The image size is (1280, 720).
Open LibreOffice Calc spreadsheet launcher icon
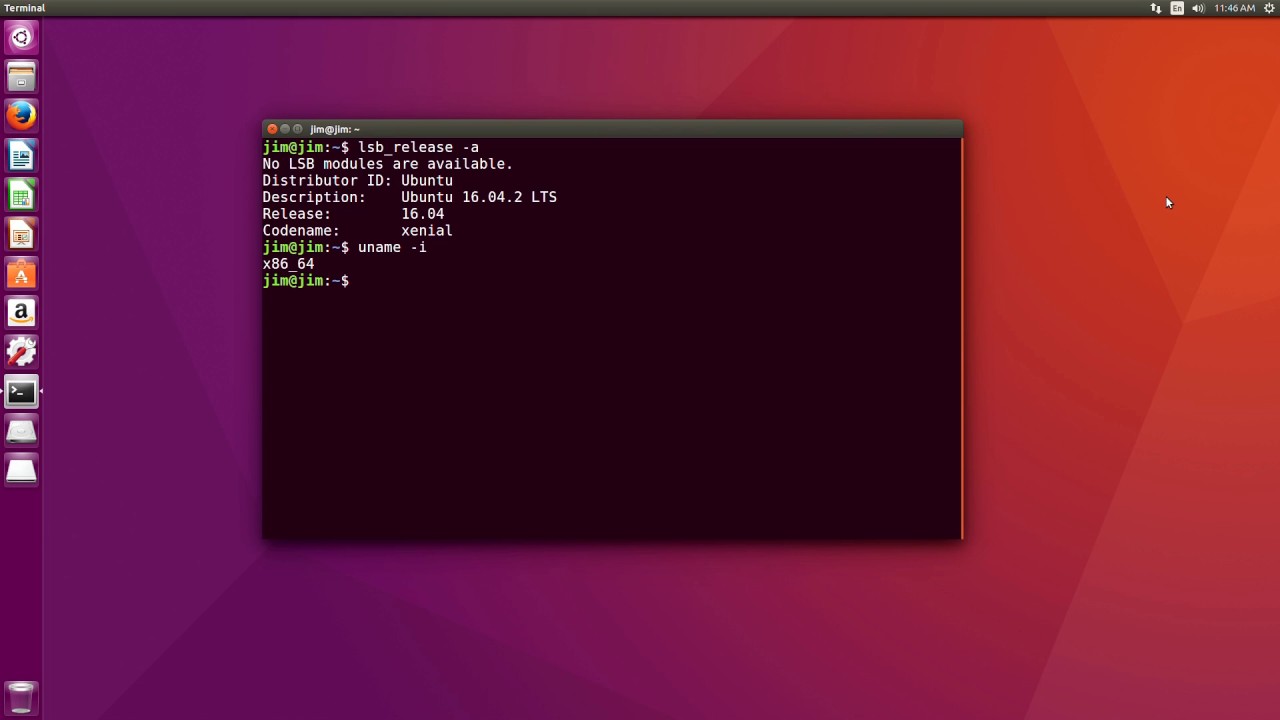coord(21,195)
